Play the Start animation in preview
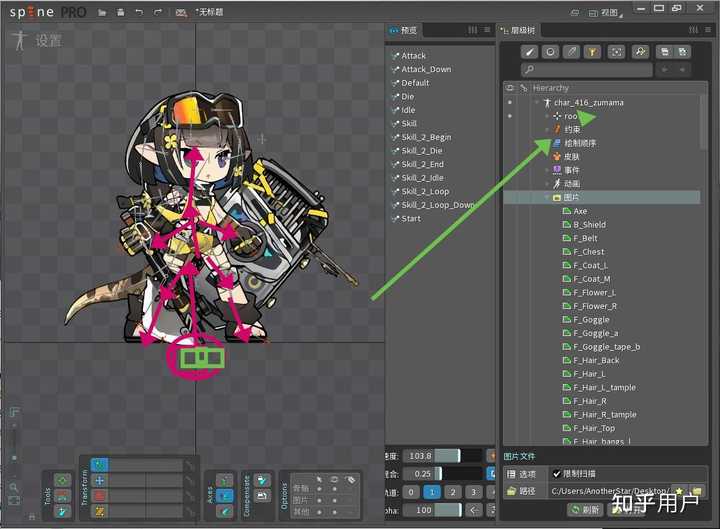 [x=411, y=219]
